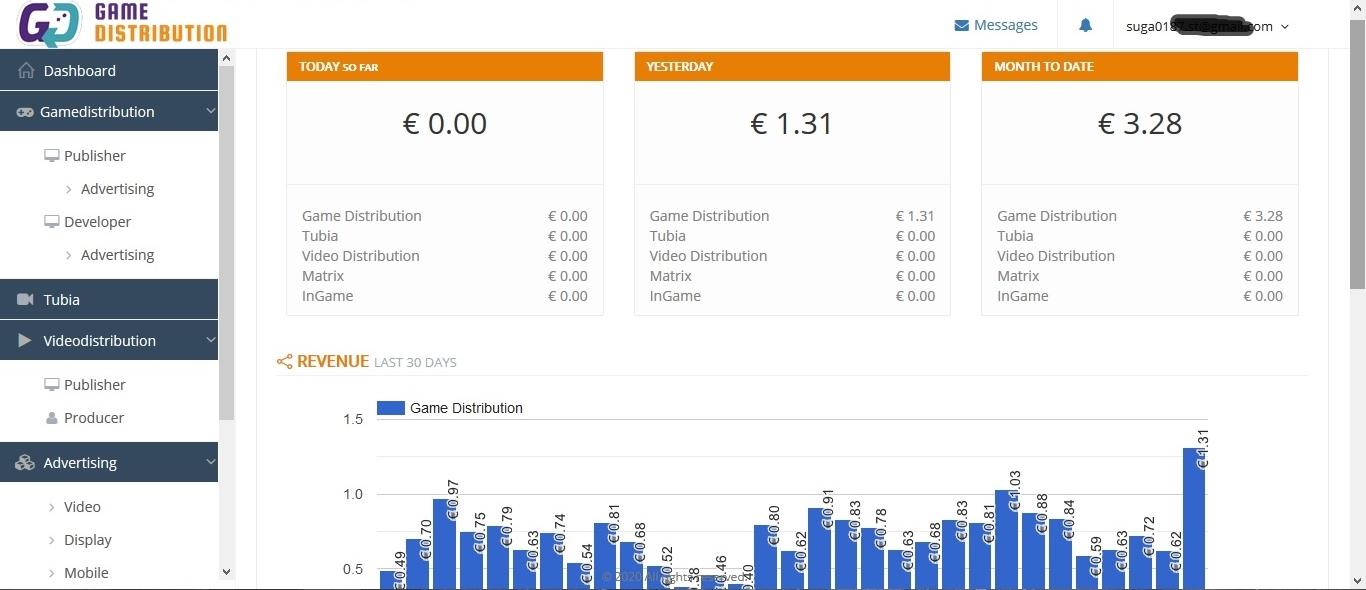1366x590 pixels.
Task: Click the camera icon beside Tubia
Action: click(26, 300)
